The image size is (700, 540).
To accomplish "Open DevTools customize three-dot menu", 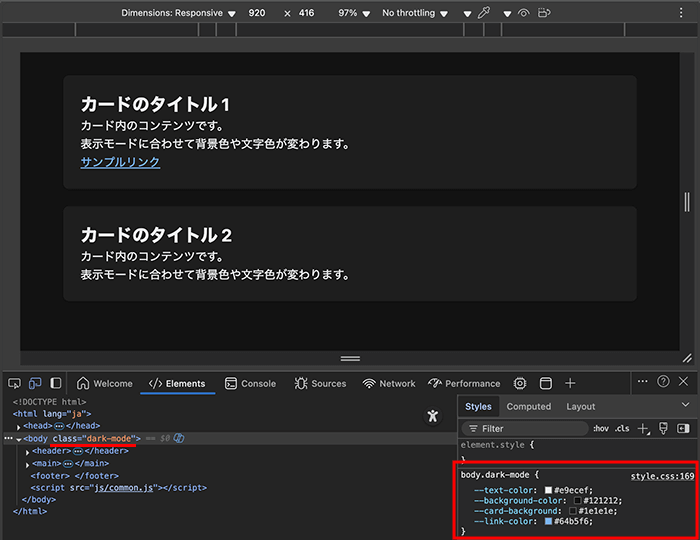I will click(x=642, y=381).
